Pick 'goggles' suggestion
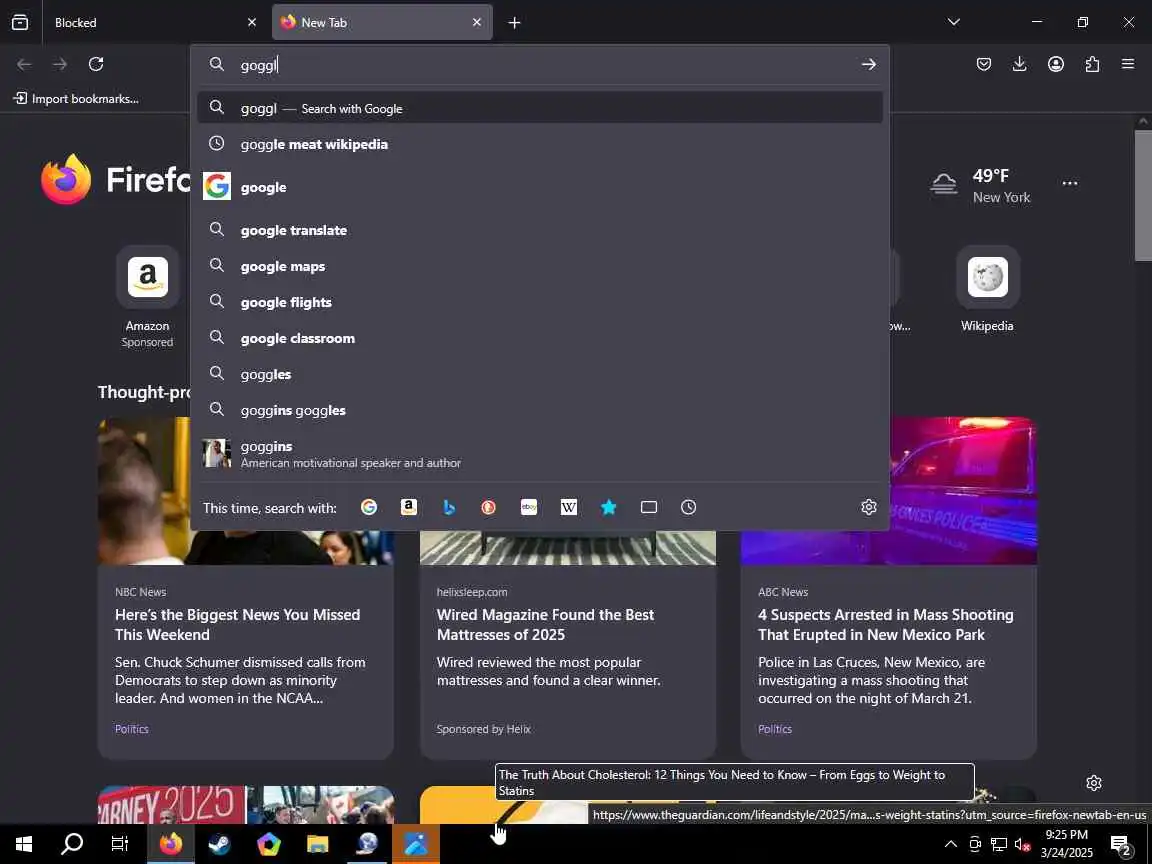 [540, 374]
